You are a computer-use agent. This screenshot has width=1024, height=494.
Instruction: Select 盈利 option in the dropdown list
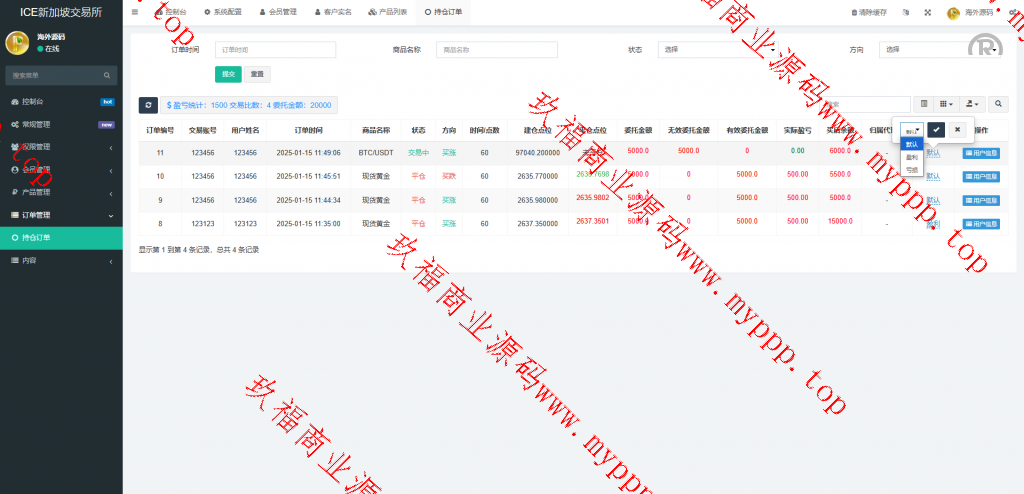(x=912, y=157)
